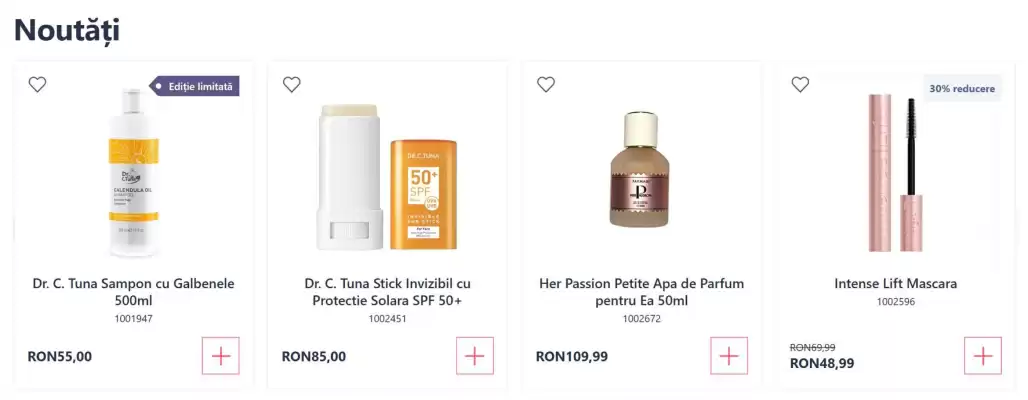The width and height of the screenshot is (1028, 400).
Task: Click the RON48,99 discounted mascara price
Action: point(822,364)
